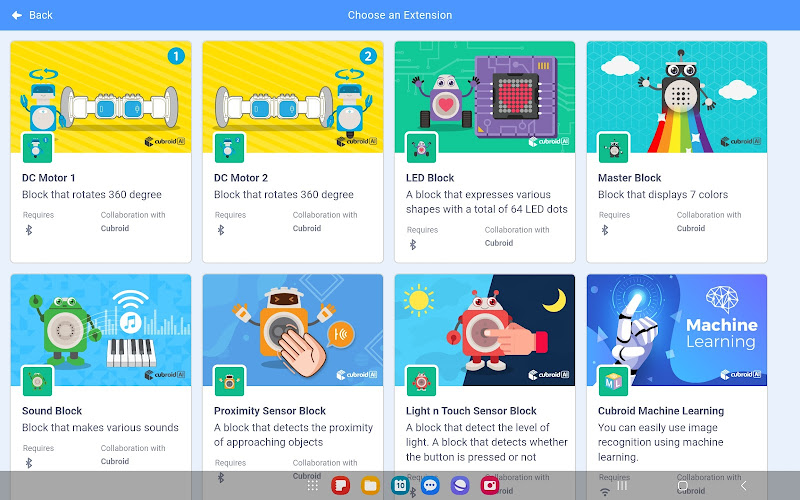Click the Light n Touch Sensor Block title
The image size is (800, 500).
pyautogui.click(x=471, y=411)
